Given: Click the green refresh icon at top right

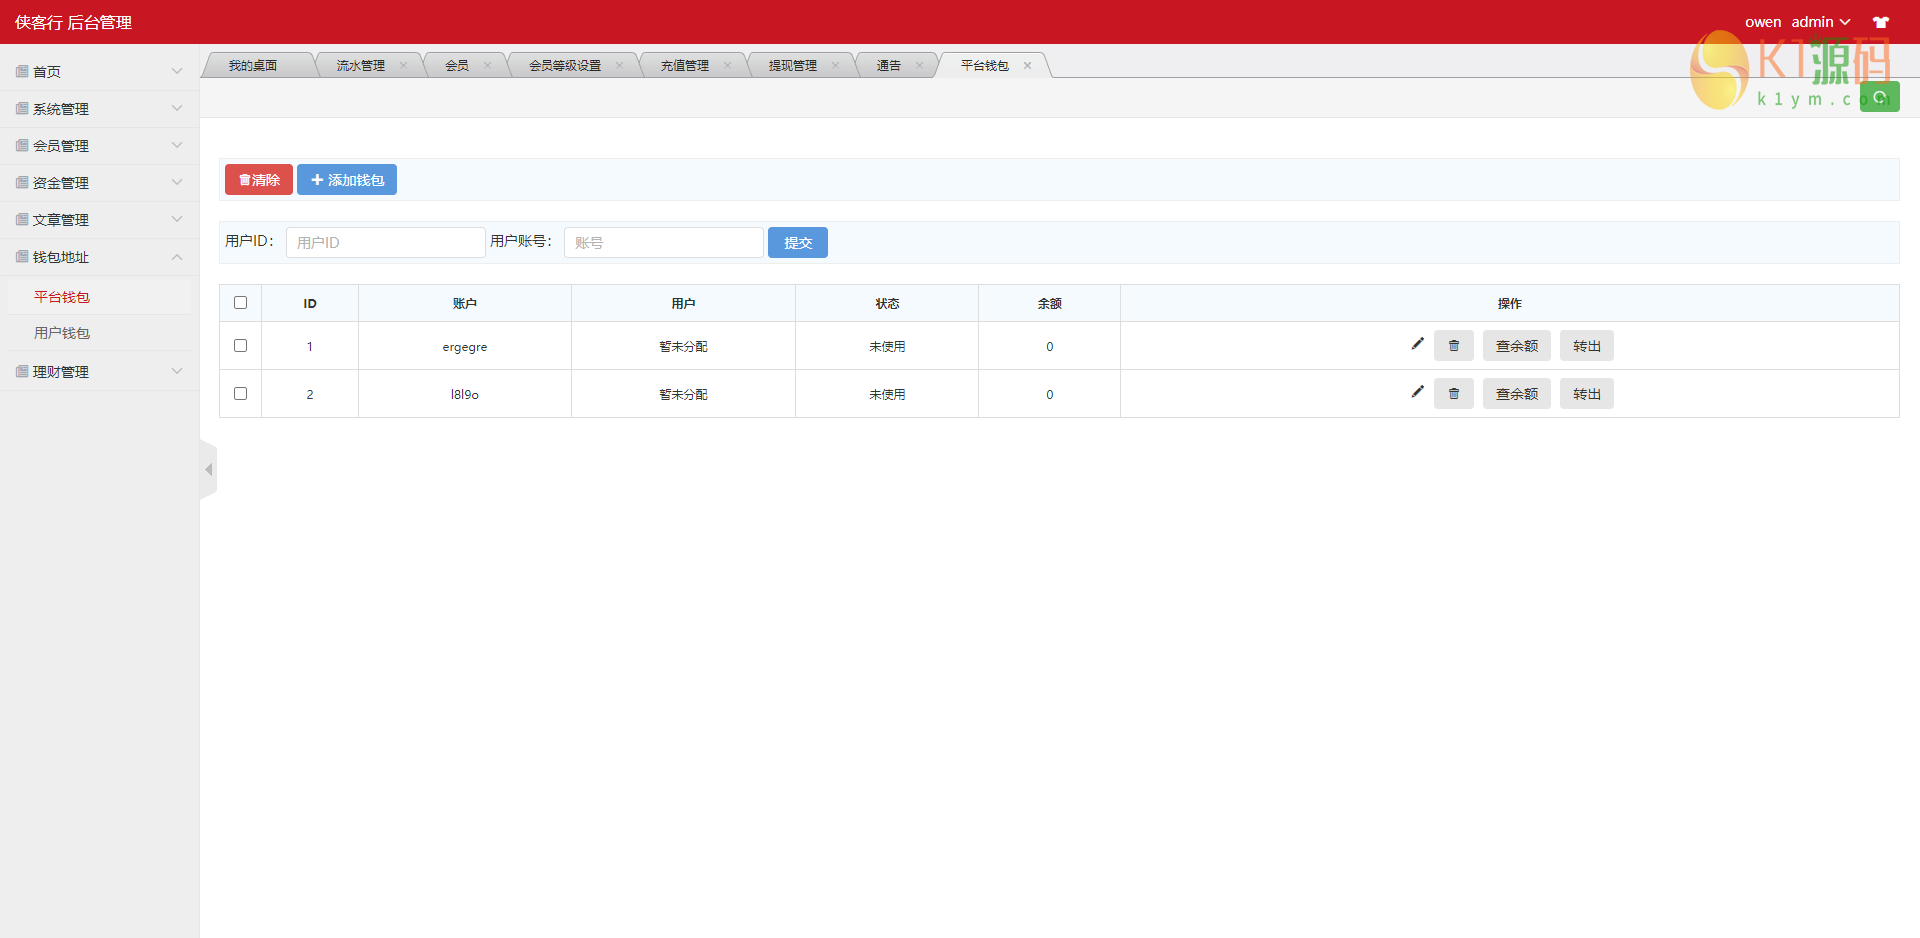Looking at the screenshot, I should click(x=1879, y=97).
